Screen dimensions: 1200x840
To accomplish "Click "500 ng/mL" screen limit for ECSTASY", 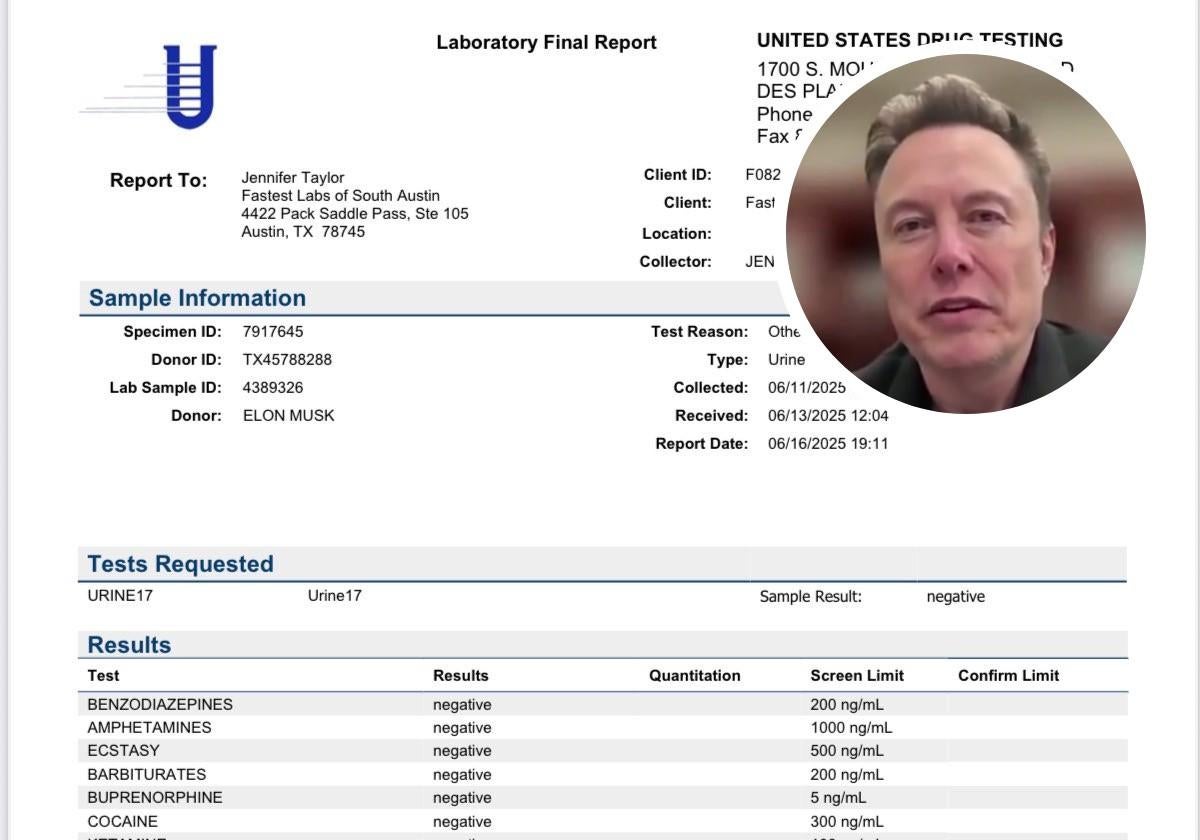I will (847, 751).
